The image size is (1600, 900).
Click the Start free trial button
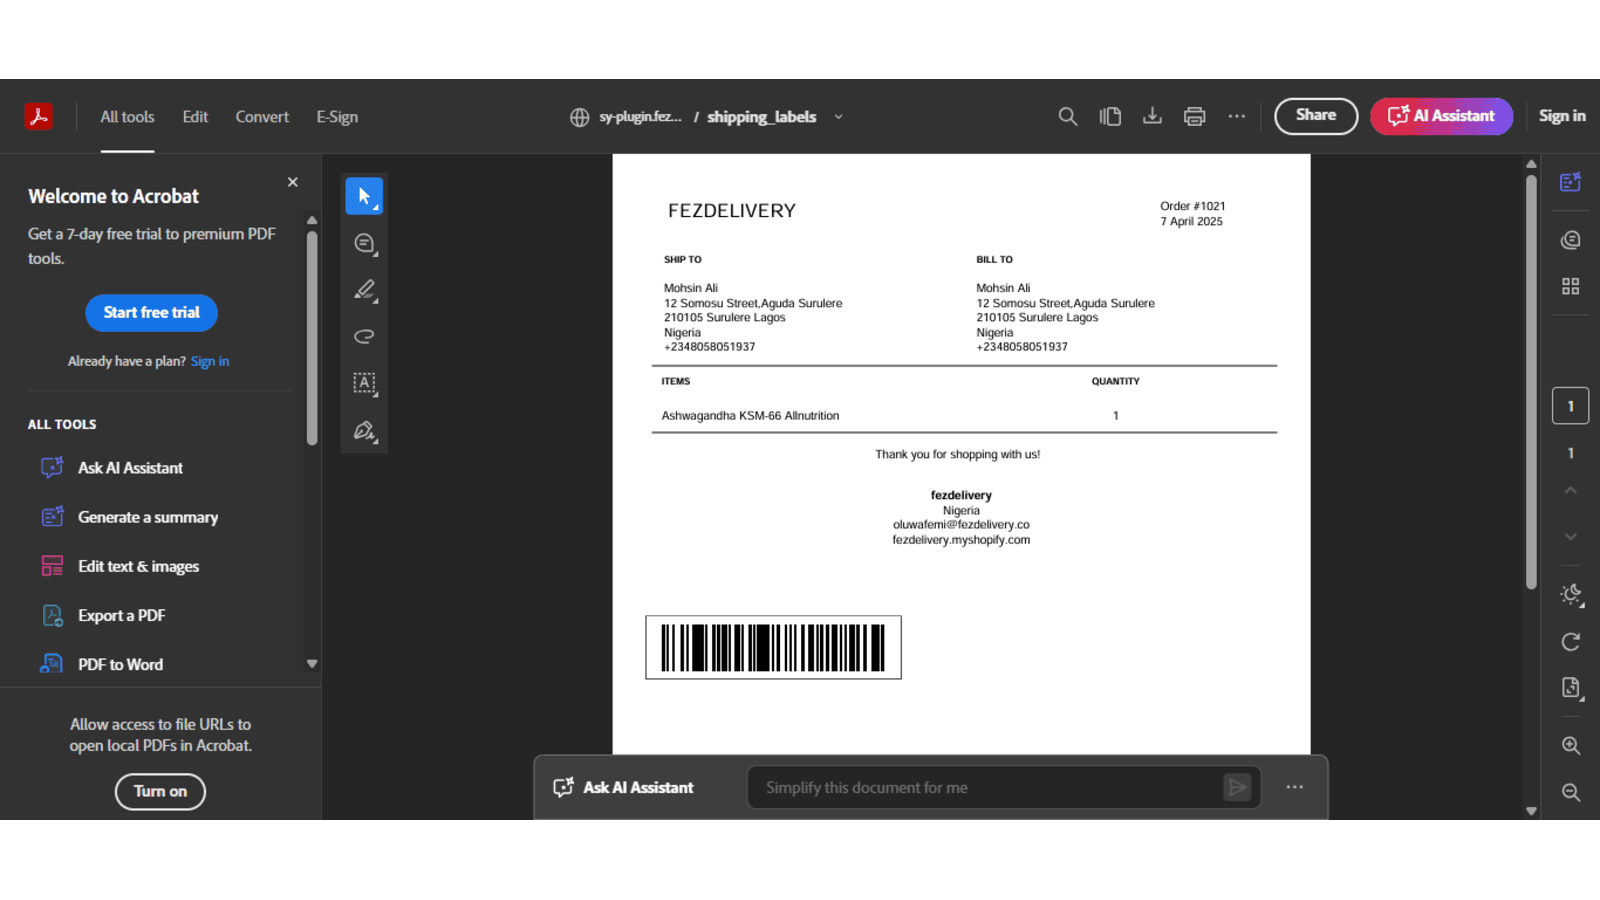click(x=152, y=313)
